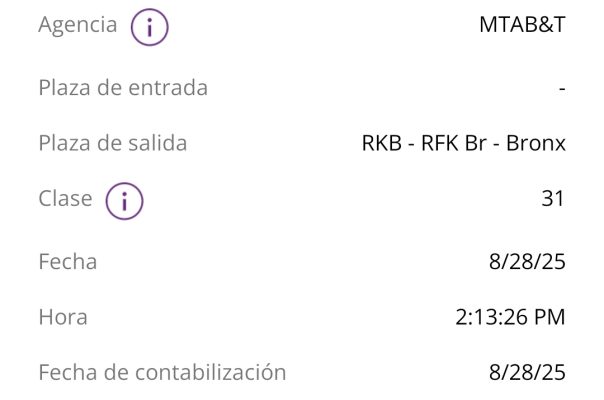Click the class value 31
The width and height of the screenshot is (604, 400).
(x=553, y=199)
